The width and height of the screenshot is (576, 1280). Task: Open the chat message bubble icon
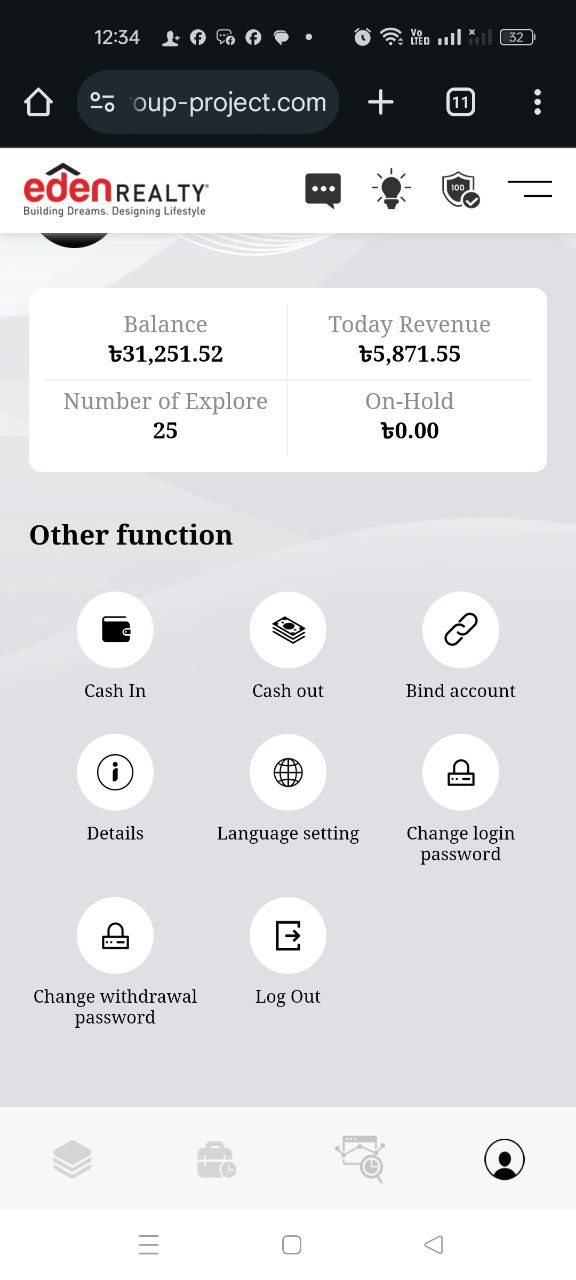pyautogui.click(x=323, y=190)
